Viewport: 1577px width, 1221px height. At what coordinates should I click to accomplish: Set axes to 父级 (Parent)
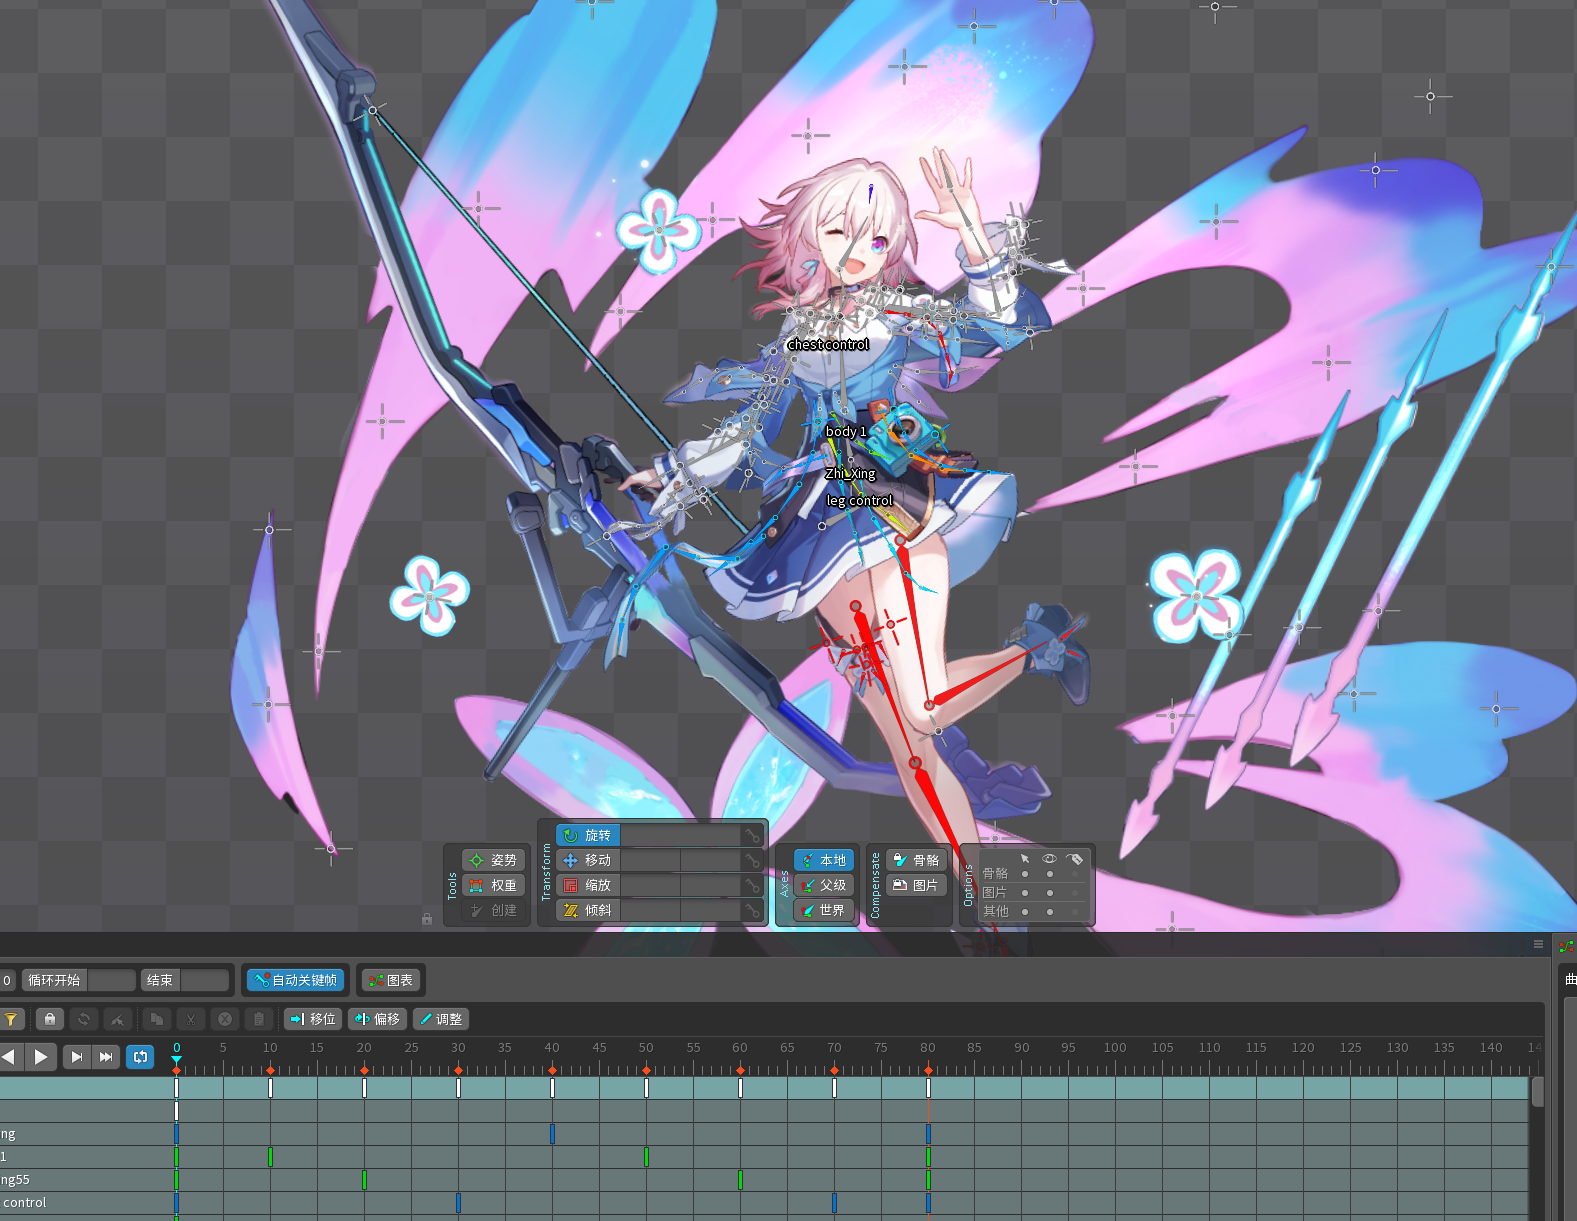(x=824, y=885)
